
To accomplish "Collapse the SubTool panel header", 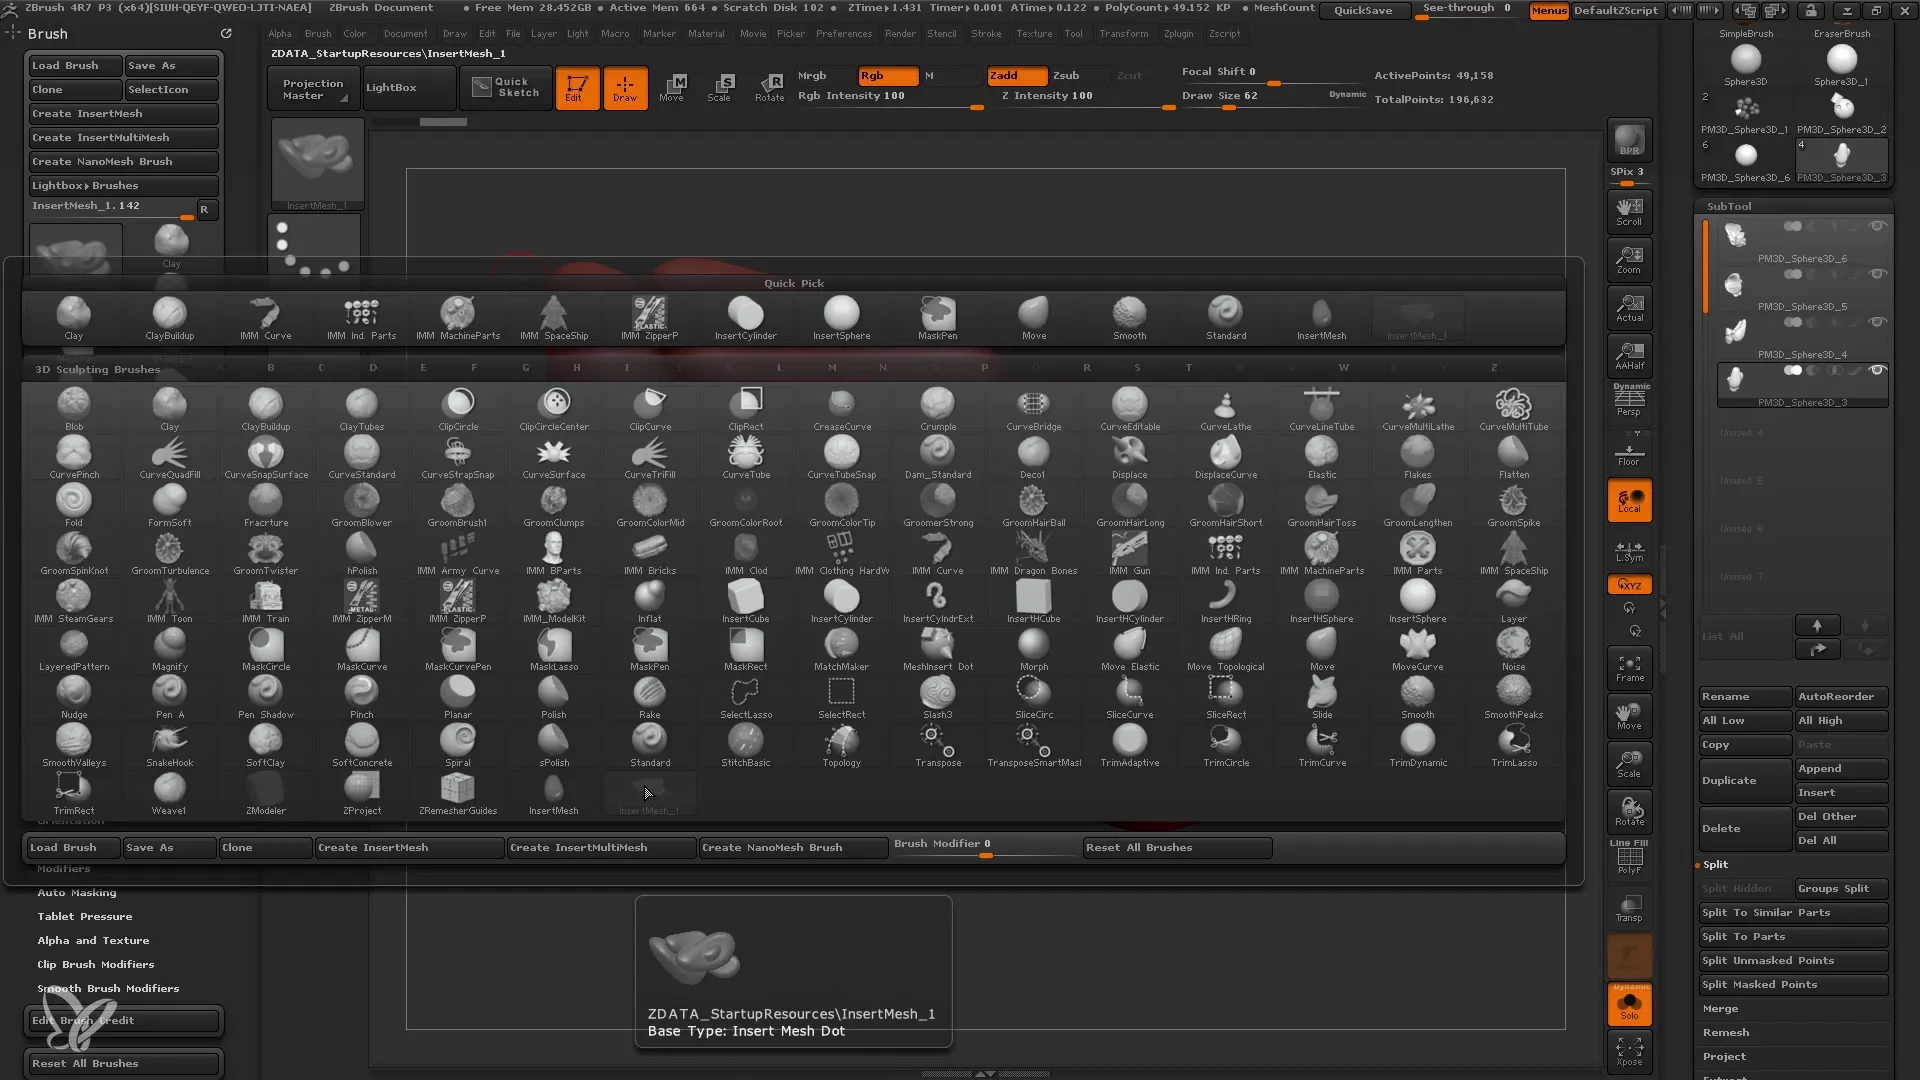I will tap(1729, 207).
